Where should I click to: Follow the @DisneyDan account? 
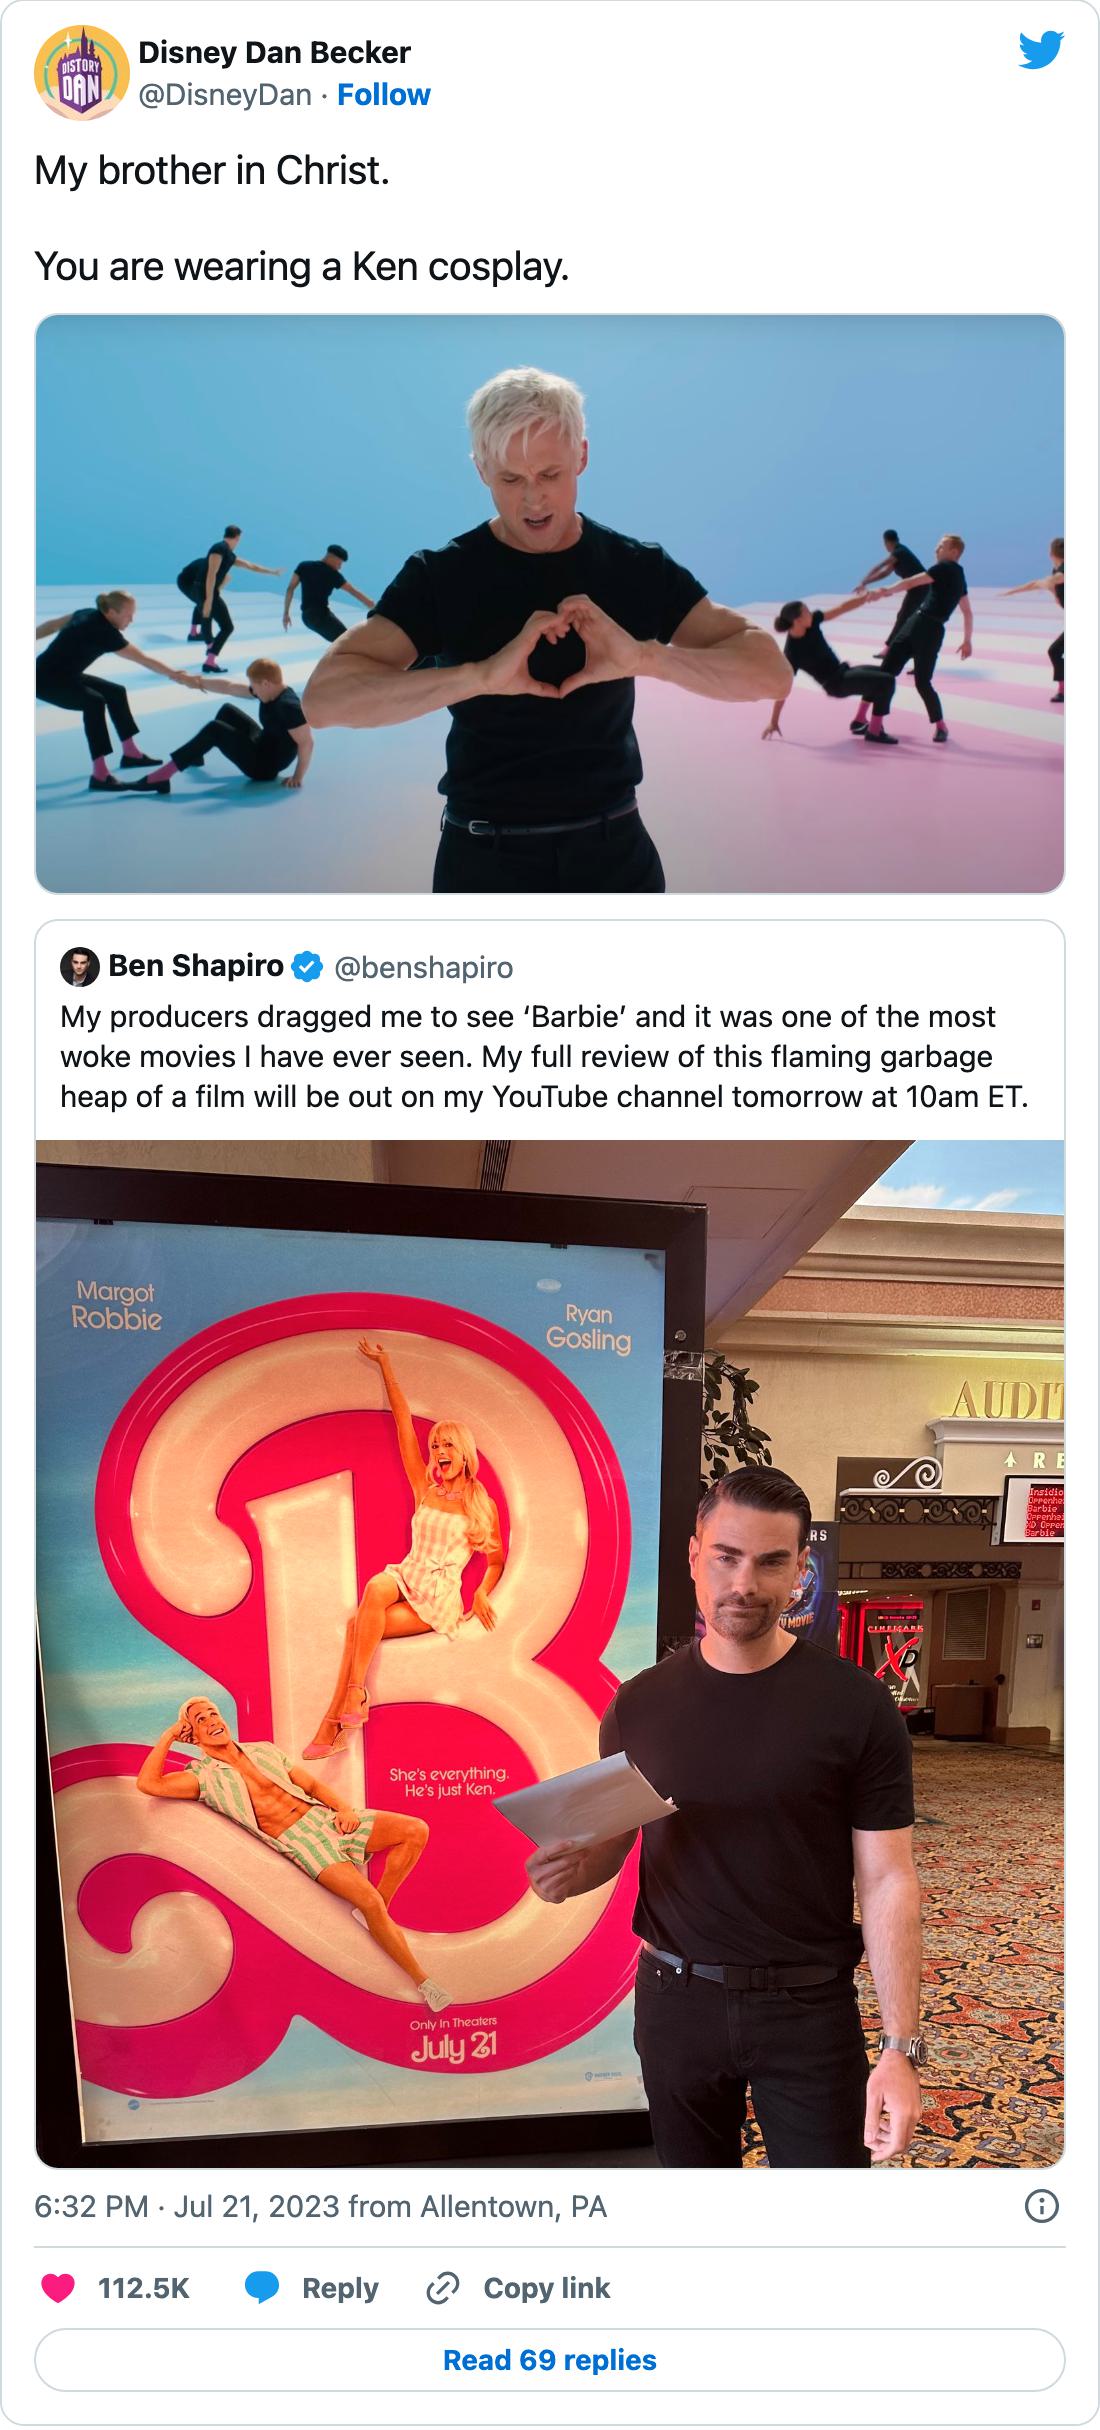(x=384, y=95)
